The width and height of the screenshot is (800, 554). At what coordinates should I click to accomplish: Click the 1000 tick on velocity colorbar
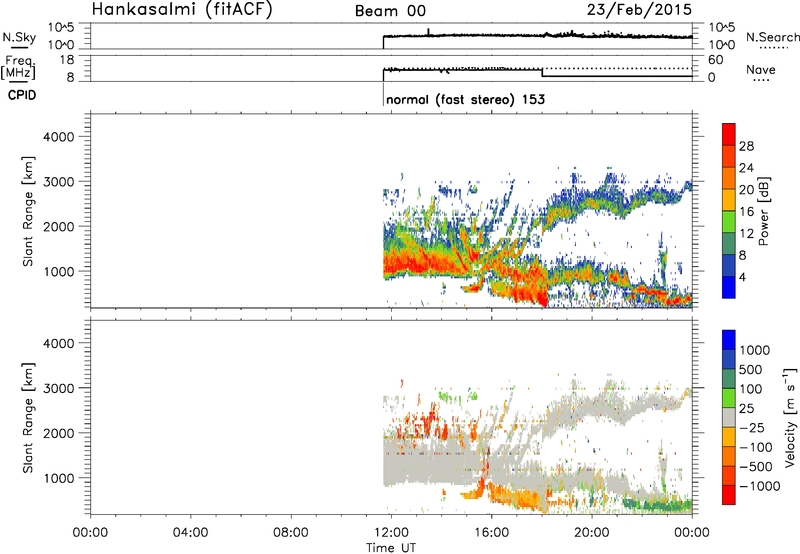point(755,350)
